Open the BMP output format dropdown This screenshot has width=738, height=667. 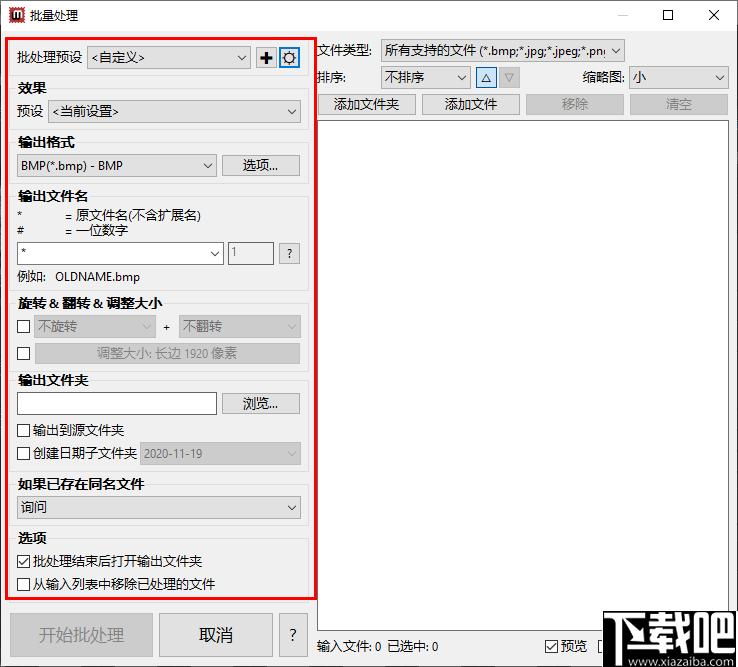[x=117, y=166]
